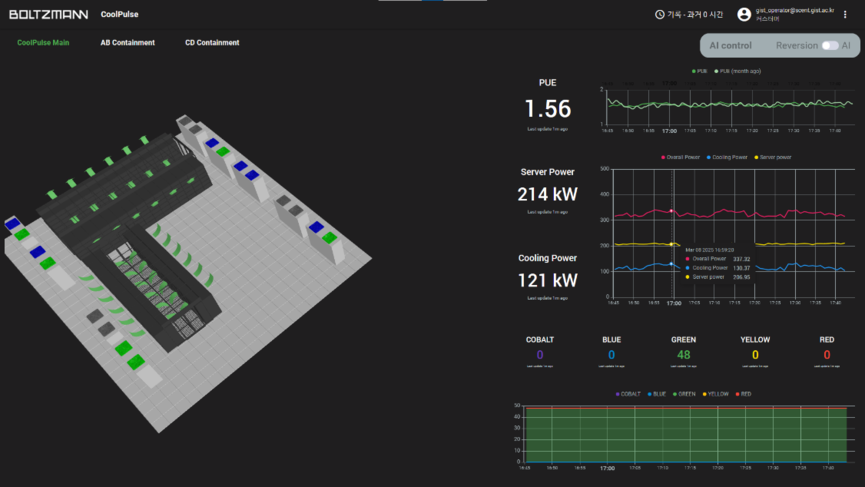Toggle Cooling Power legend entry
Screen dimensions: 865x487
coord(727,157)
